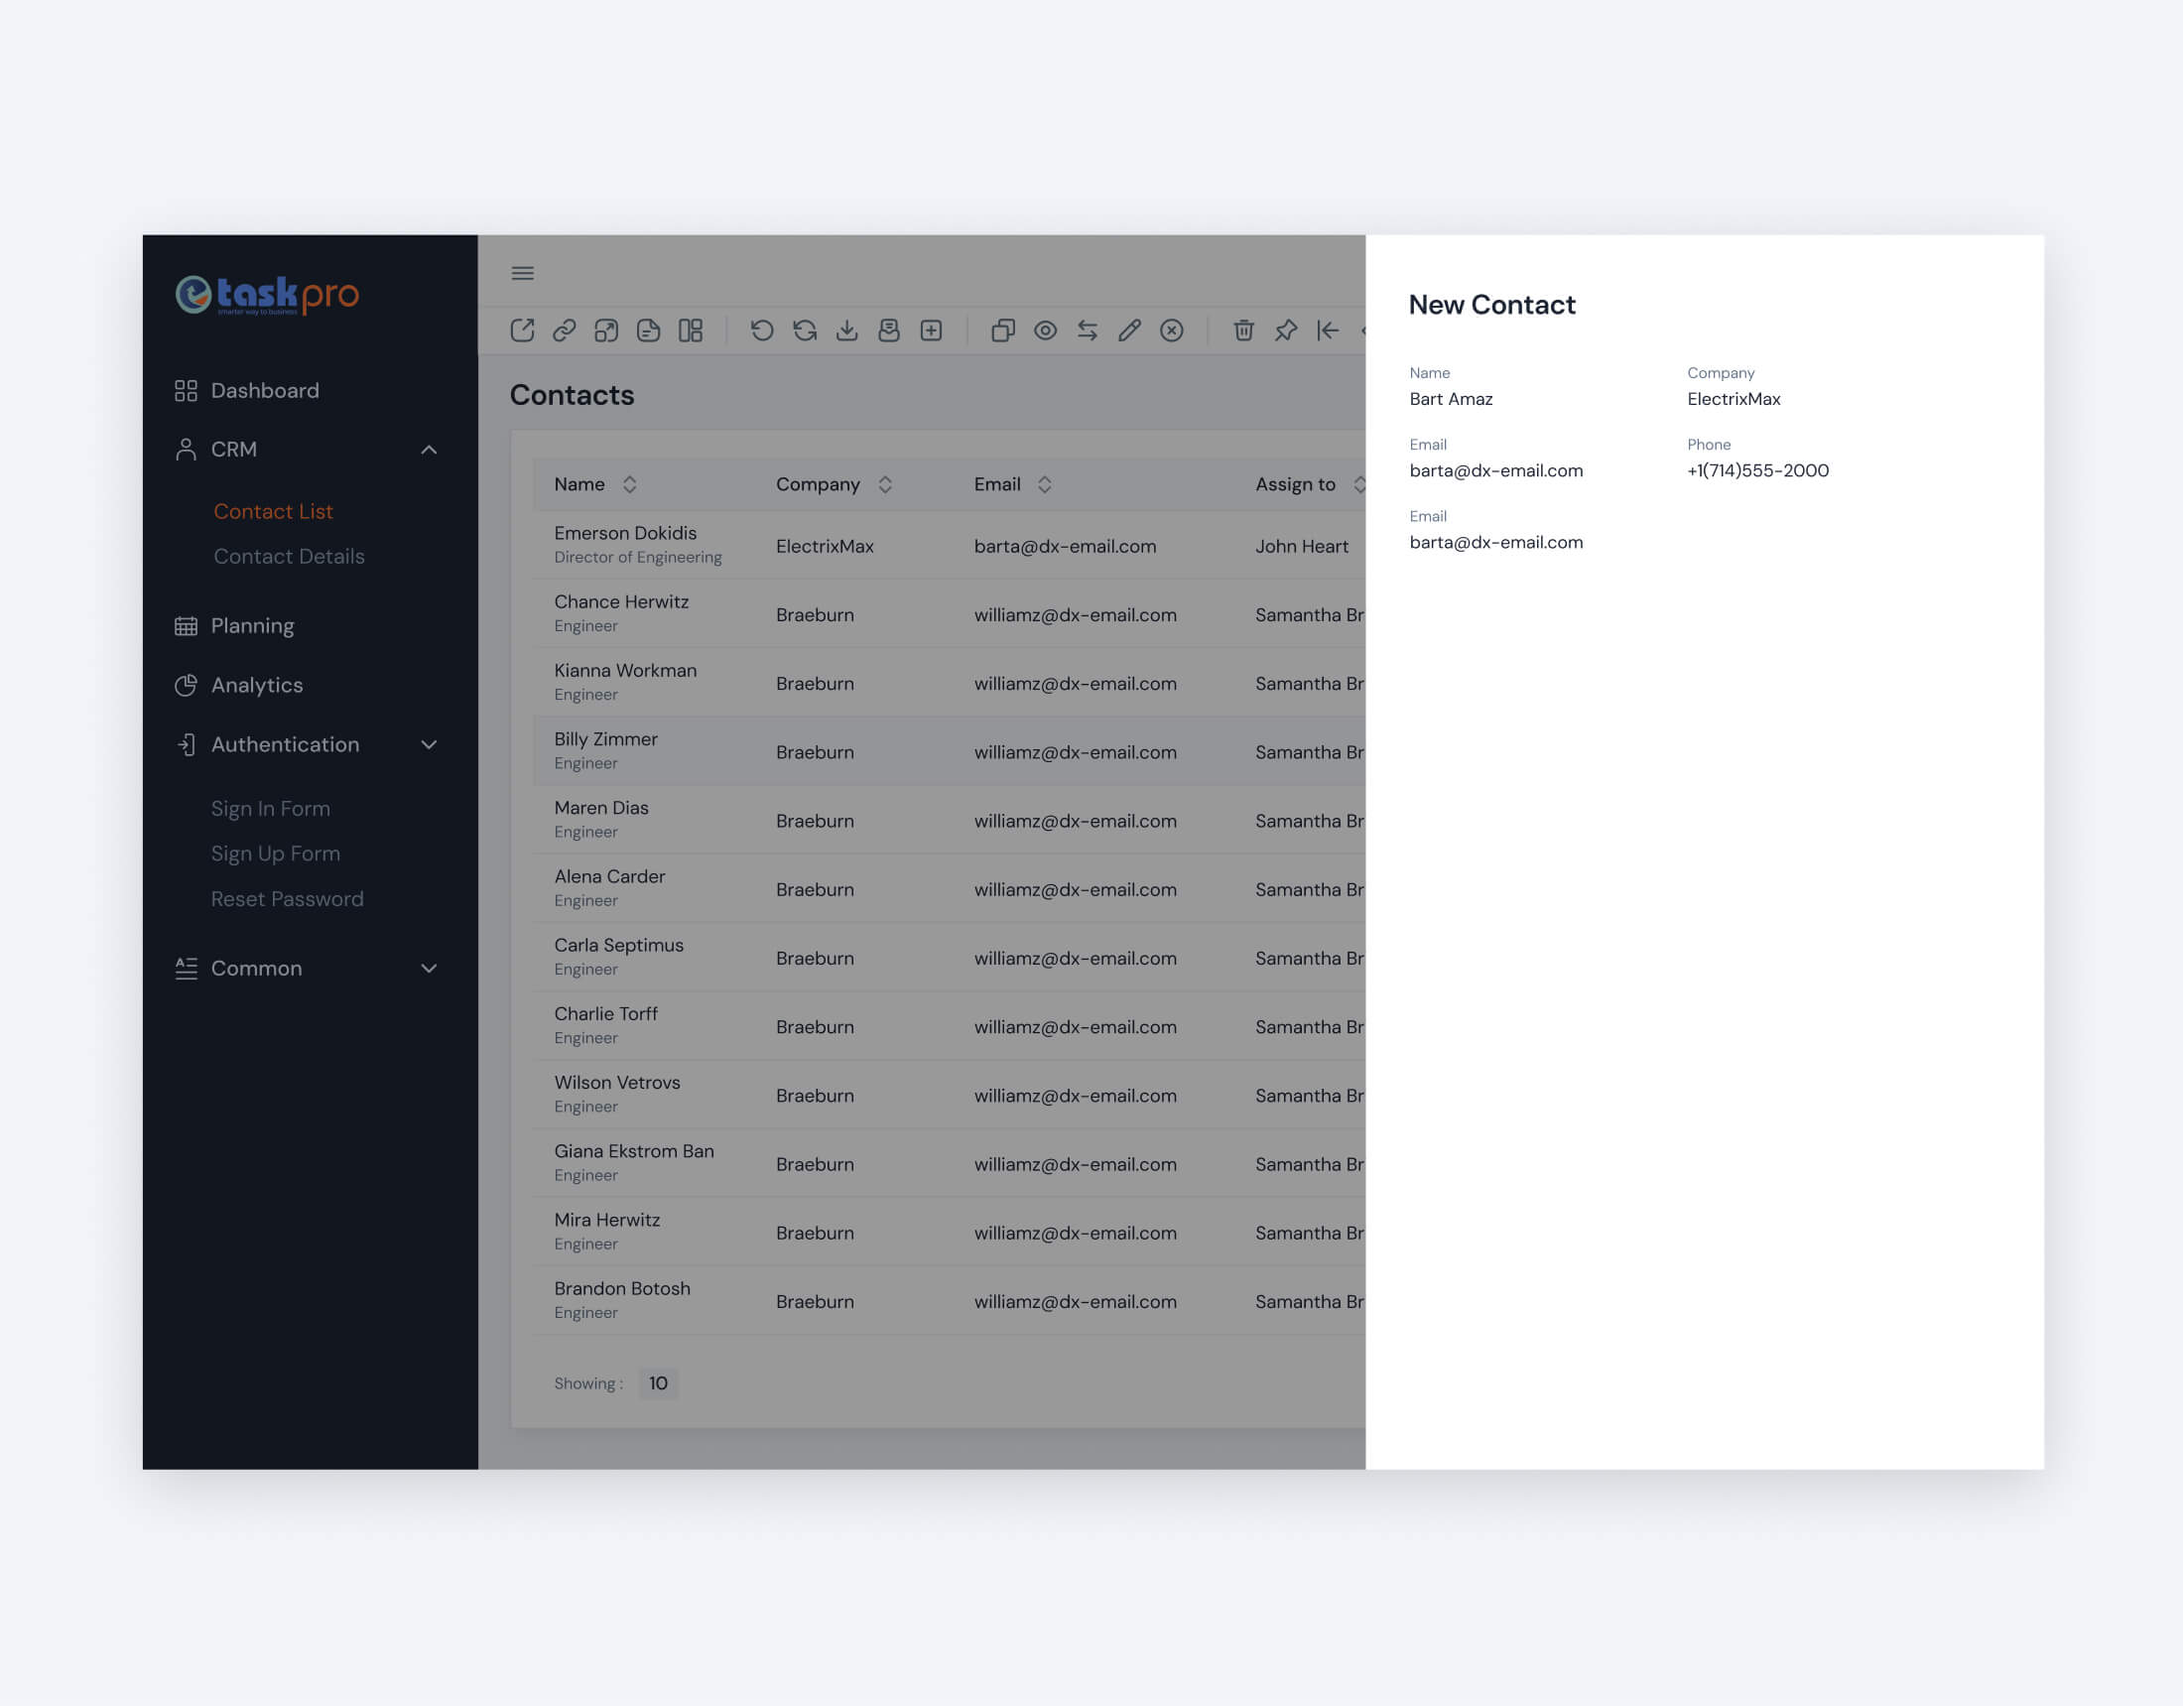Open the Sign Up Form link
Image resolution: width=2184 pixels, height=1706 pixels.
pyautogui.click(x=275, y=853)
